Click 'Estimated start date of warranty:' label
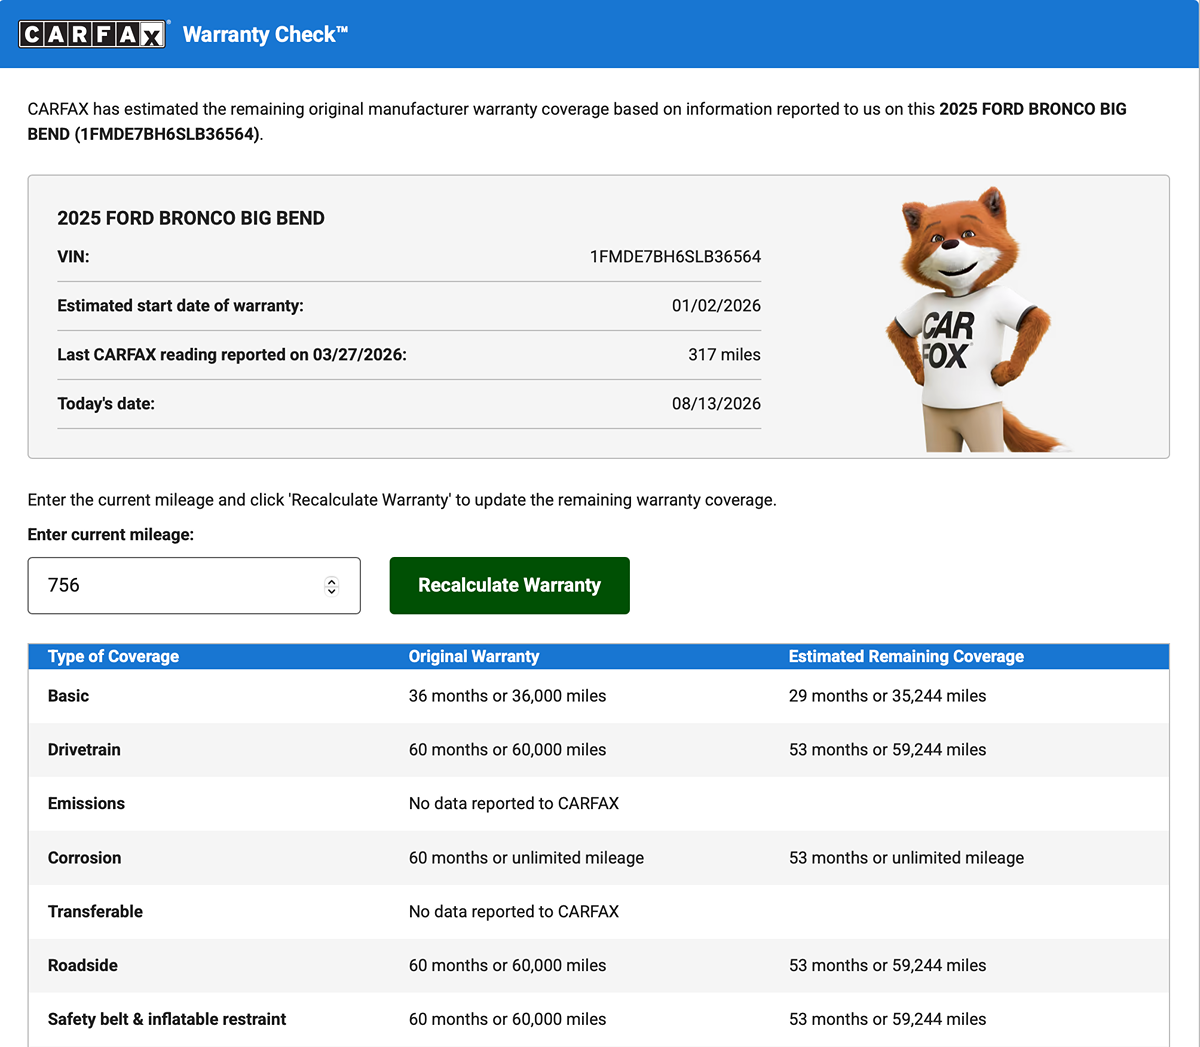Image resolution: width=1200 pixels, height=1047 pixels. (180, 306)
